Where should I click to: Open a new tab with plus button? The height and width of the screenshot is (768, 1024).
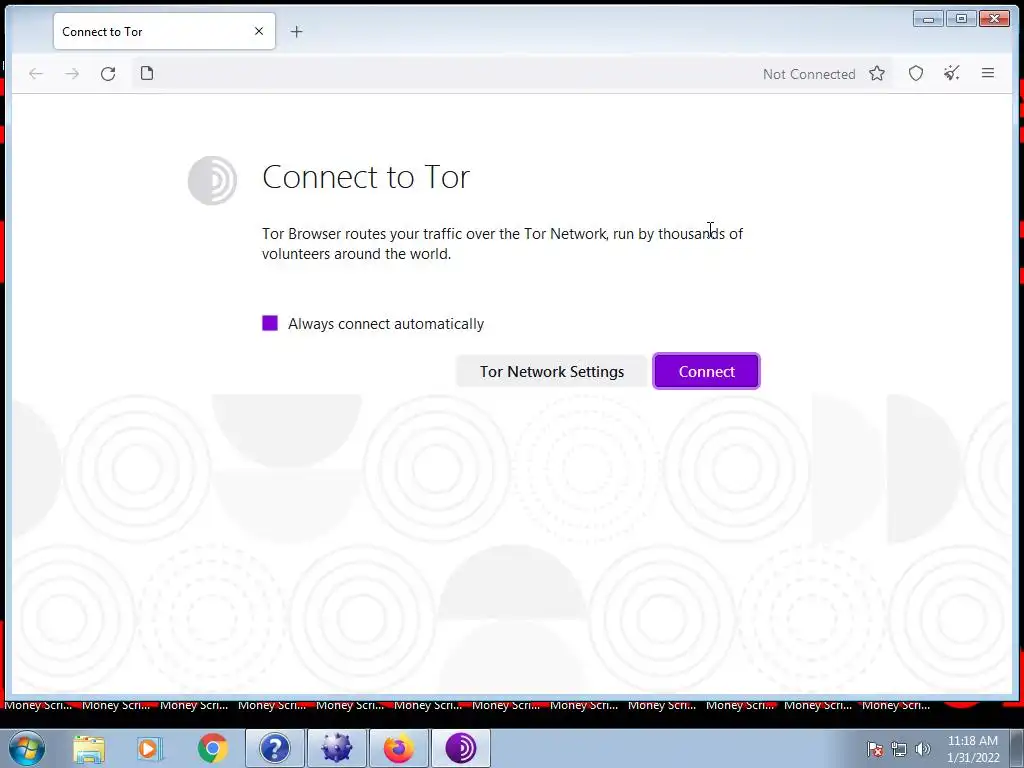(296, 31)
